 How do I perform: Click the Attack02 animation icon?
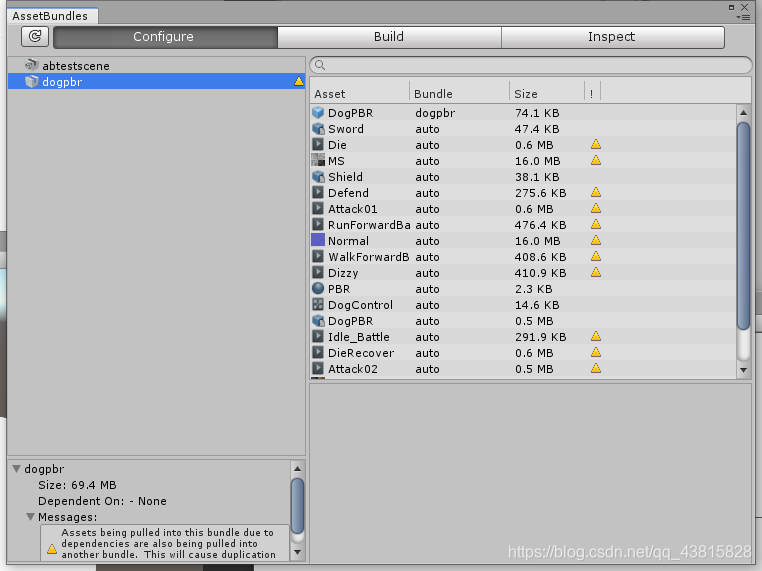(x=318, y=368)
